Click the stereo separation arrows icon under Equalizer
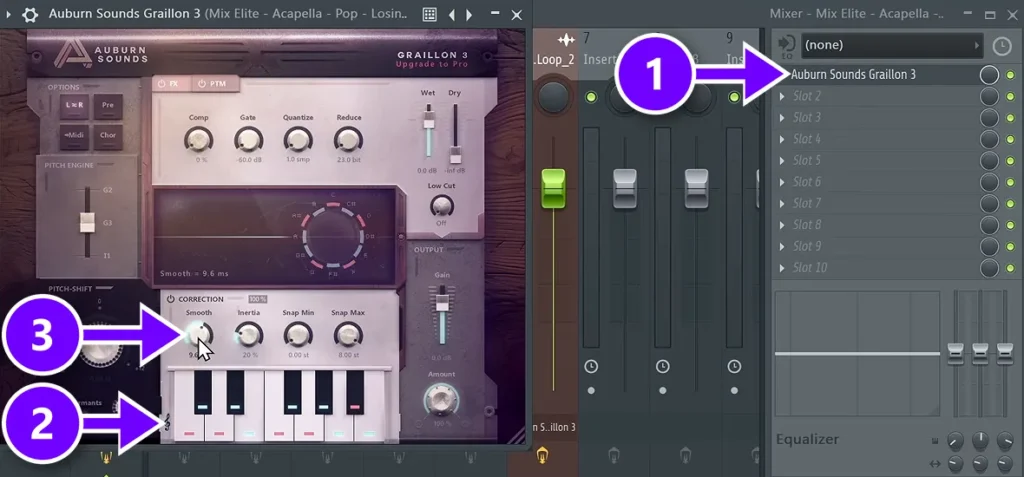This screenshot has height=477, width=1024. 935,464
